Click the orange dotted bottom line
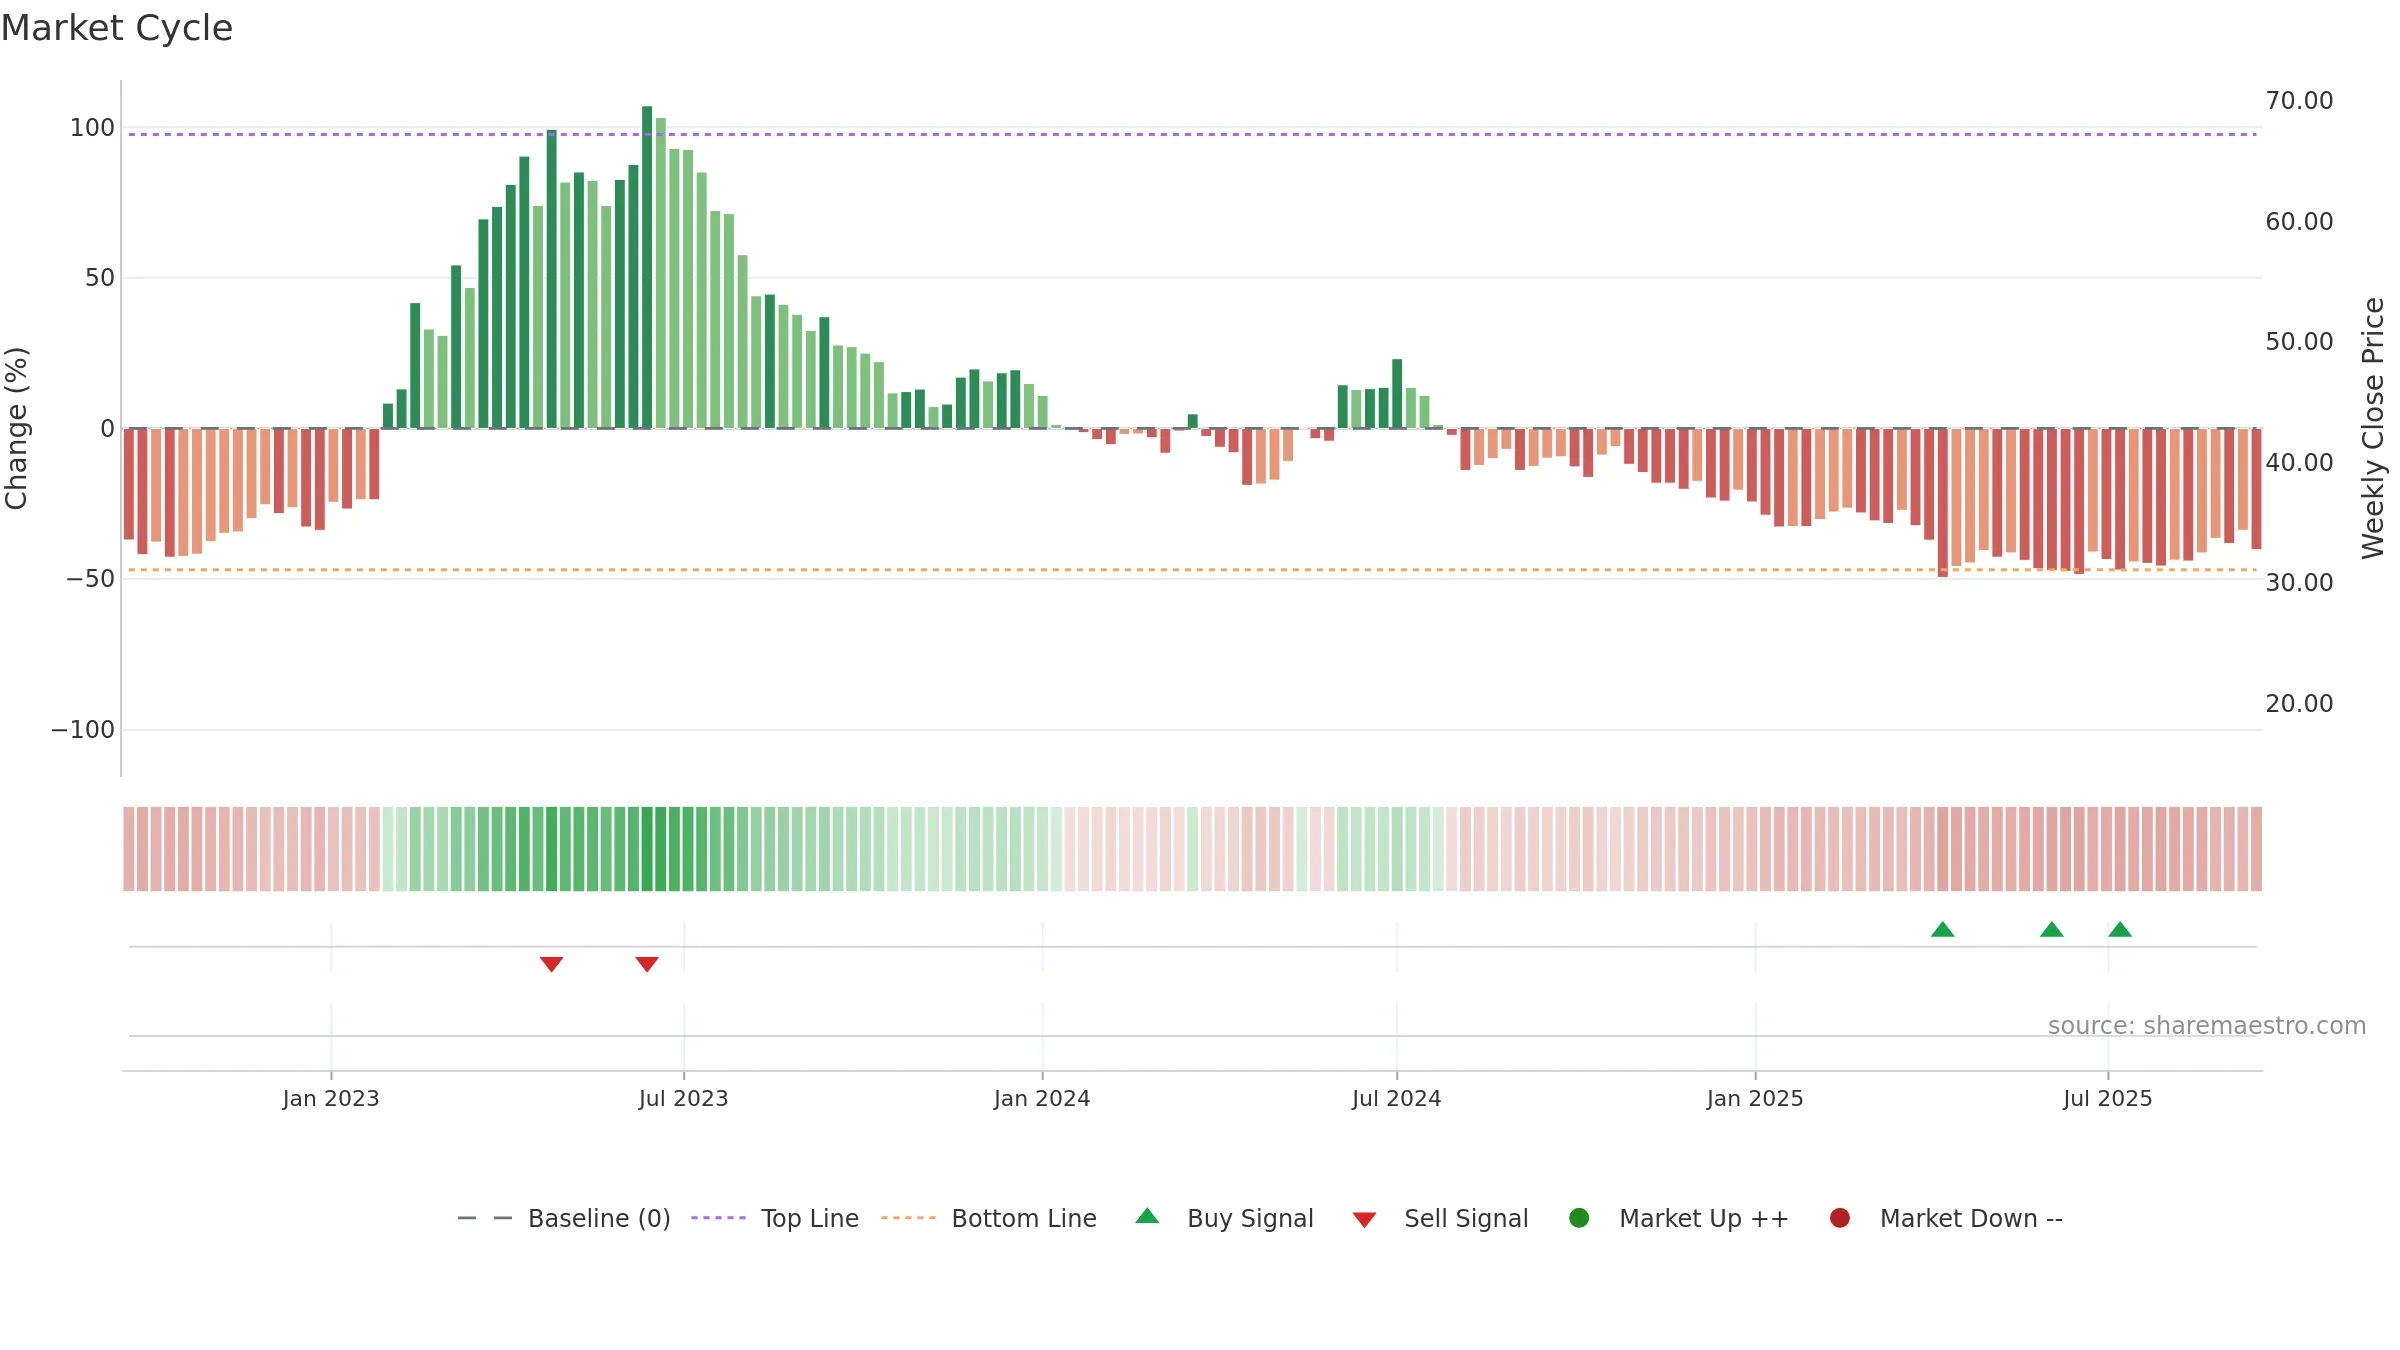 pos(1192,570)
